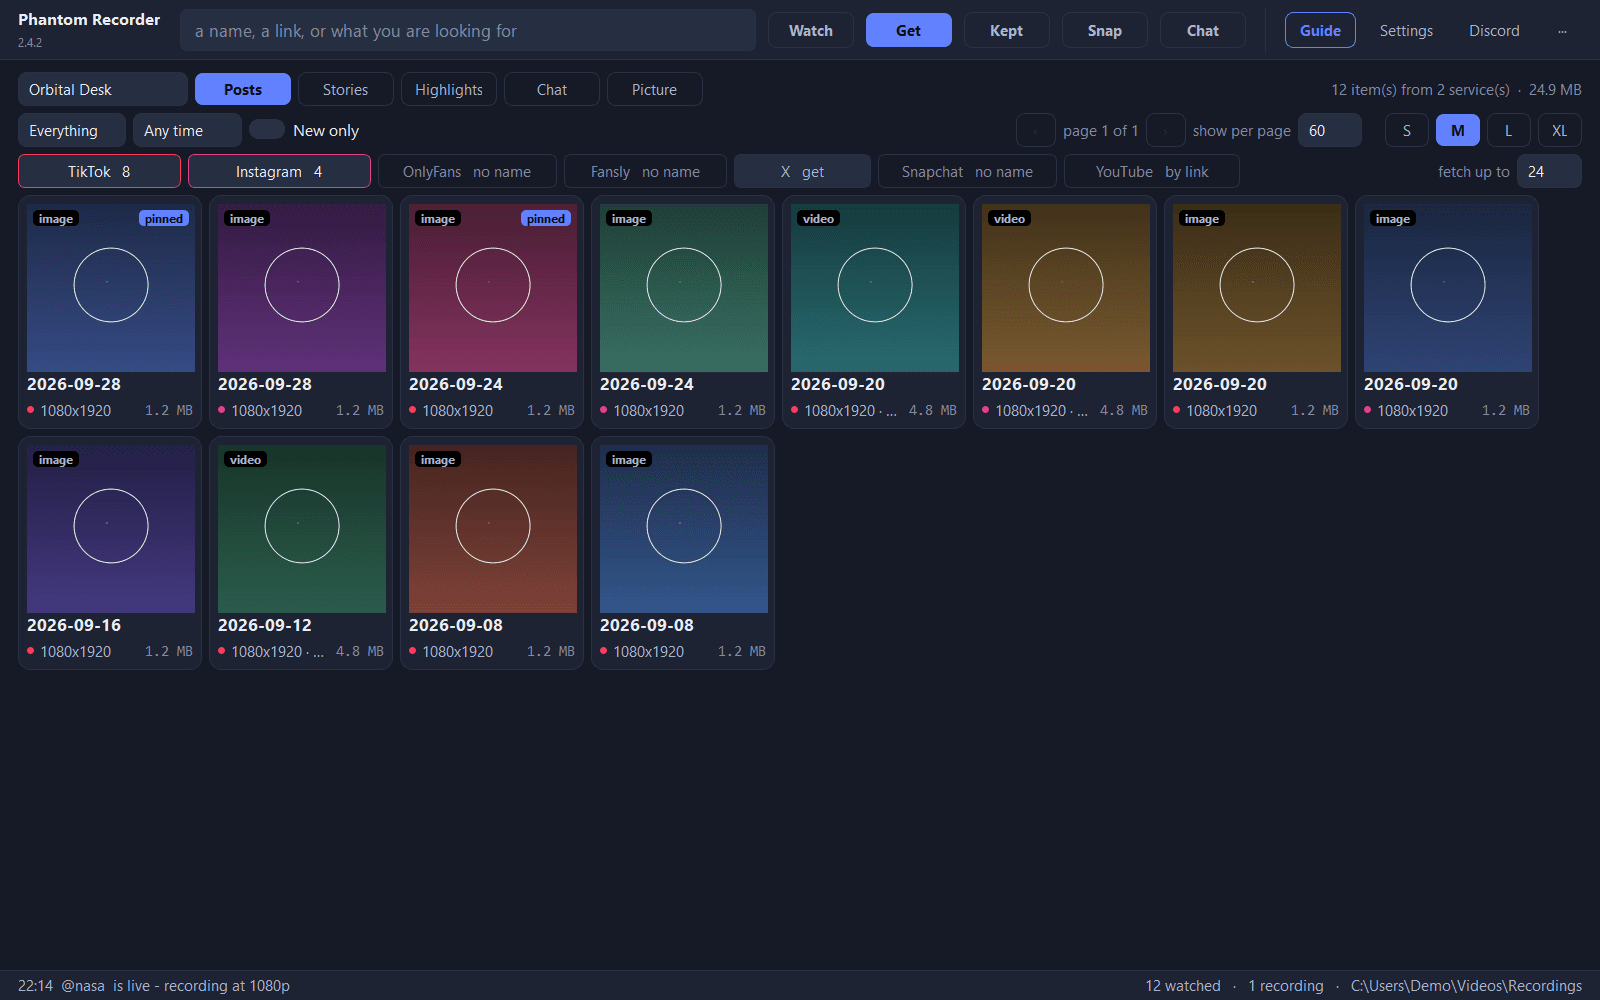1600x1000 pixels.
Task: Select the Fansly no name service
Action: coord(645,171)
